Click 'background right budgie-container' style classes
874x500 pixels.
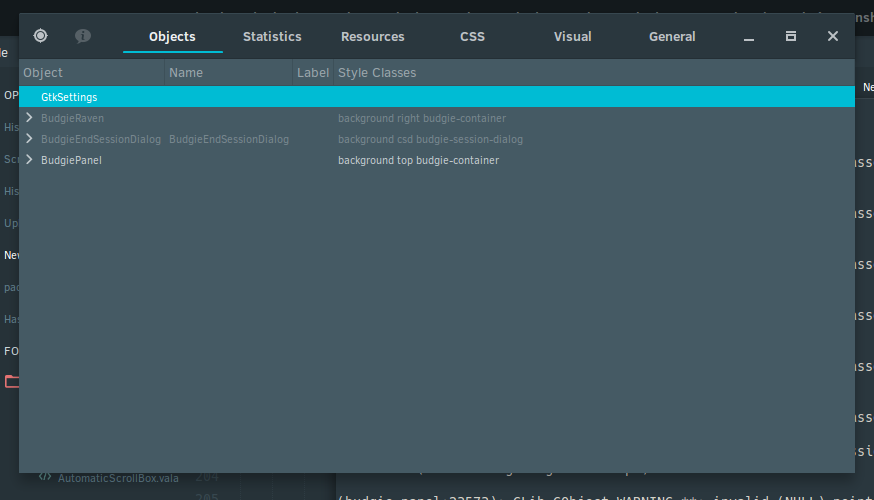click(422, 118)
